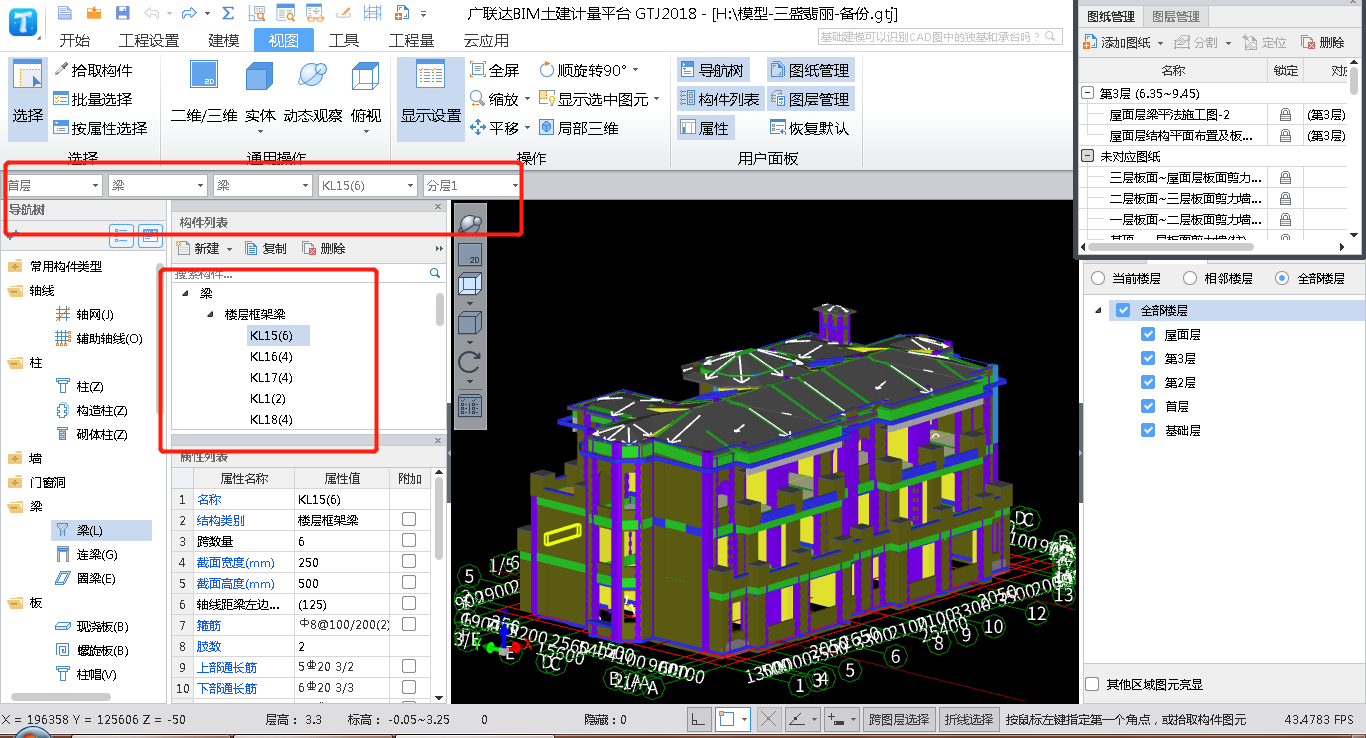Click the wireframe cube icon in viewport toolbar

point(470,286)
